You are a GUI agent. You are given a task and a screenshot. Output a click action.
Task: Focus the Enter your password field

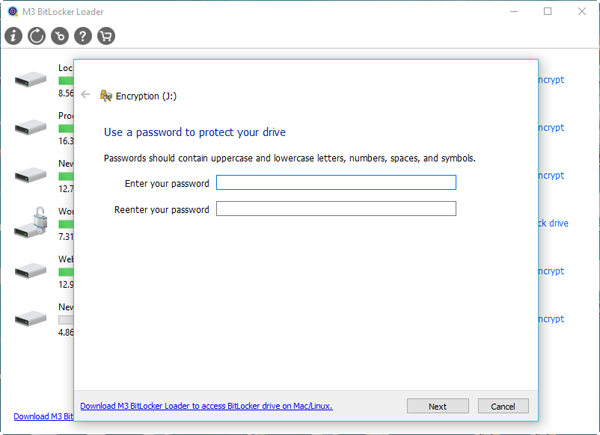click(x=336, y=183)
